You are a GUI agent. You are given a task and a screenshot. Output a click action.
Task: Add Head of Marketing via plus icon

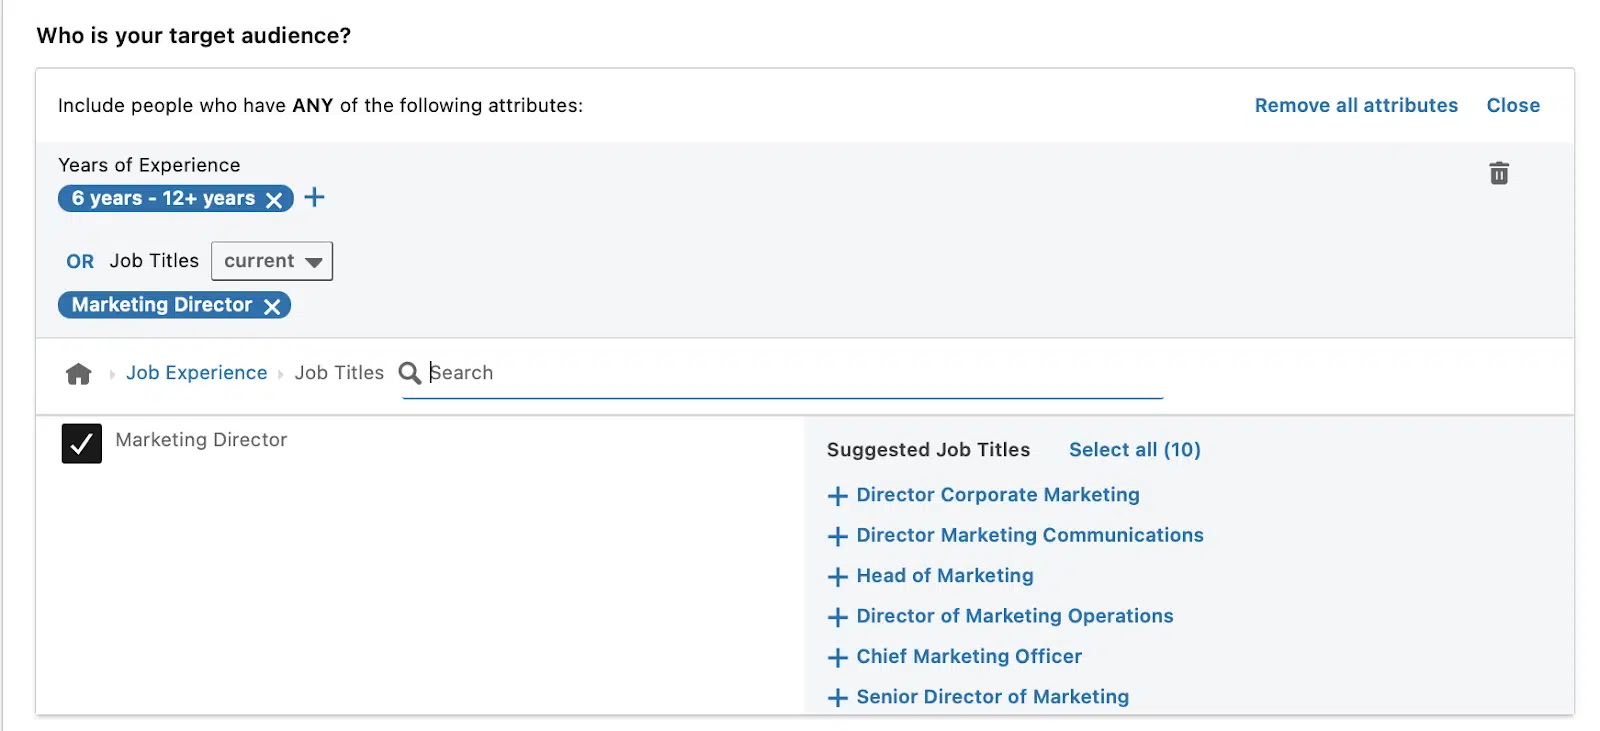tap(838, 577)
